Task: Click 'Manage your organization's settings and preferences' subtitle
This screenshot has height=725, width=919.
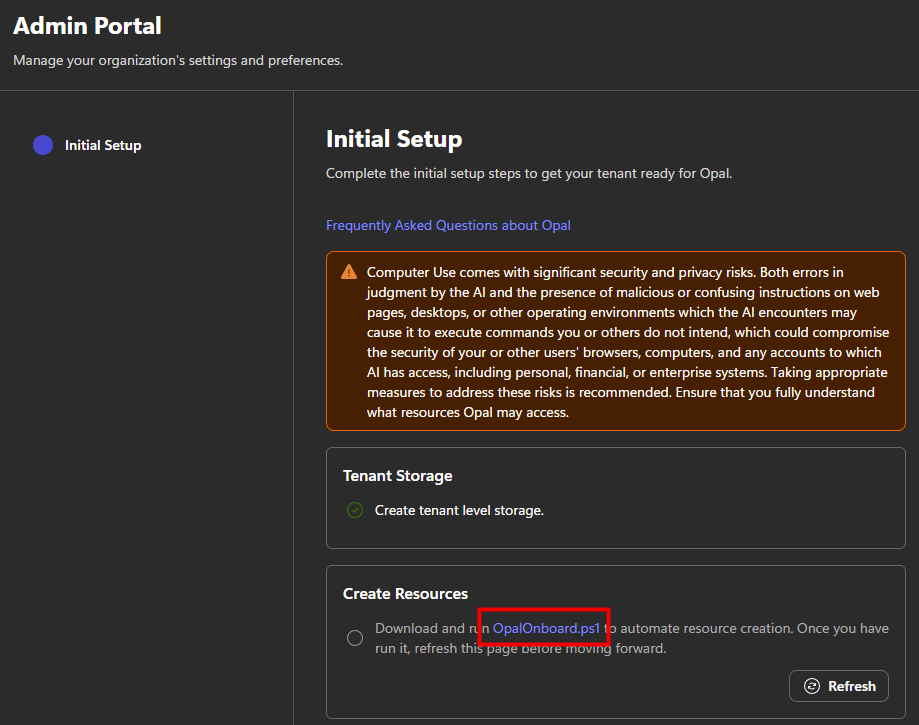Action: (178, 60)
